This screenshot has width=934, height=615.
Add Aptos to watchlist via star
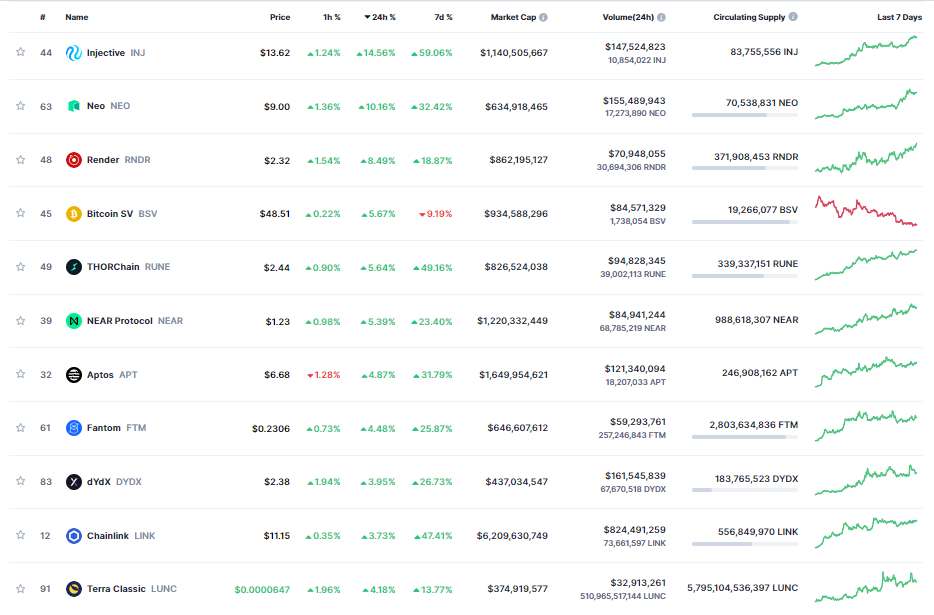[x=20, y=374]
